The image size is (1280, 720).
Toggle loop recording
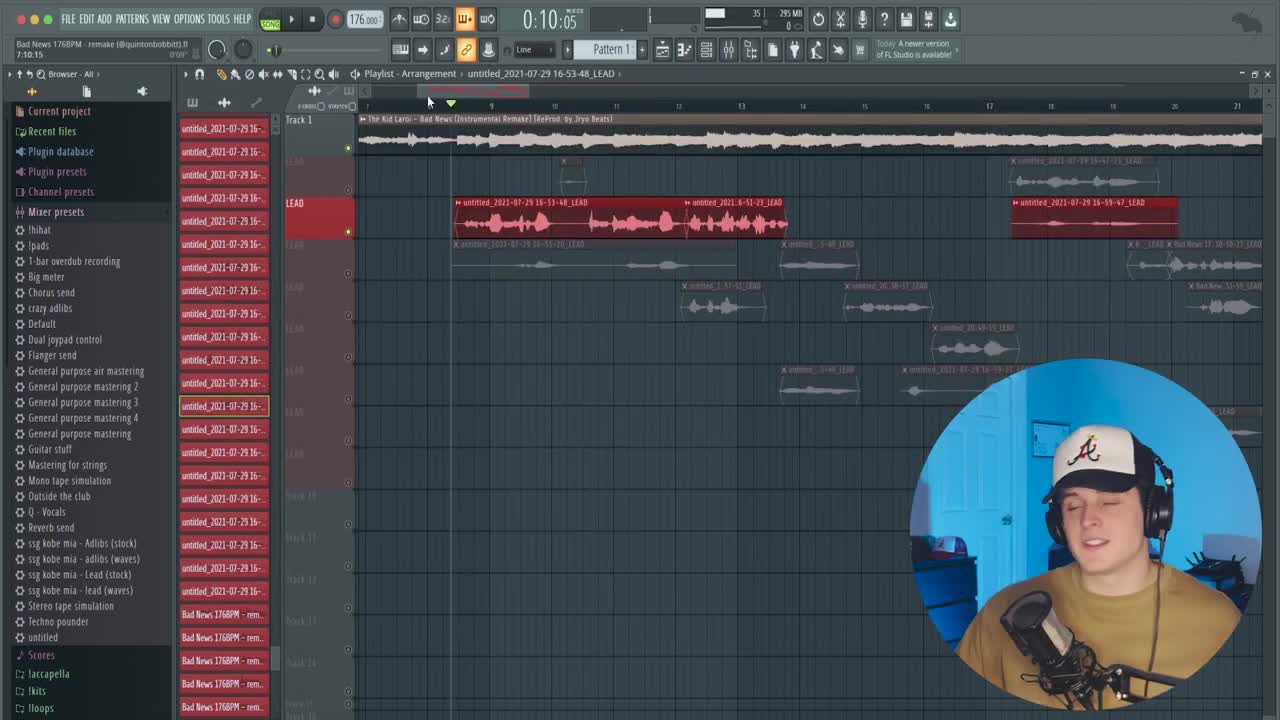pyautogui.click(x=487, y=19)
